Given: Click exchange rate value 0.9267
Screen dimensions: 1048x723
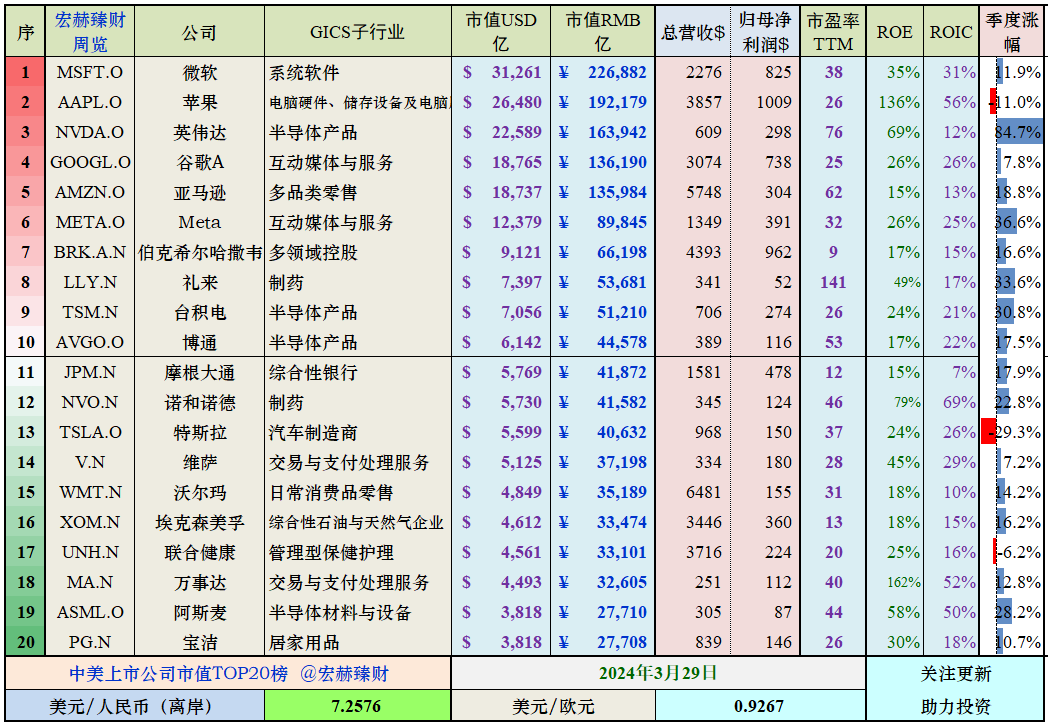Looking at the screenshot, I should 760,706.
